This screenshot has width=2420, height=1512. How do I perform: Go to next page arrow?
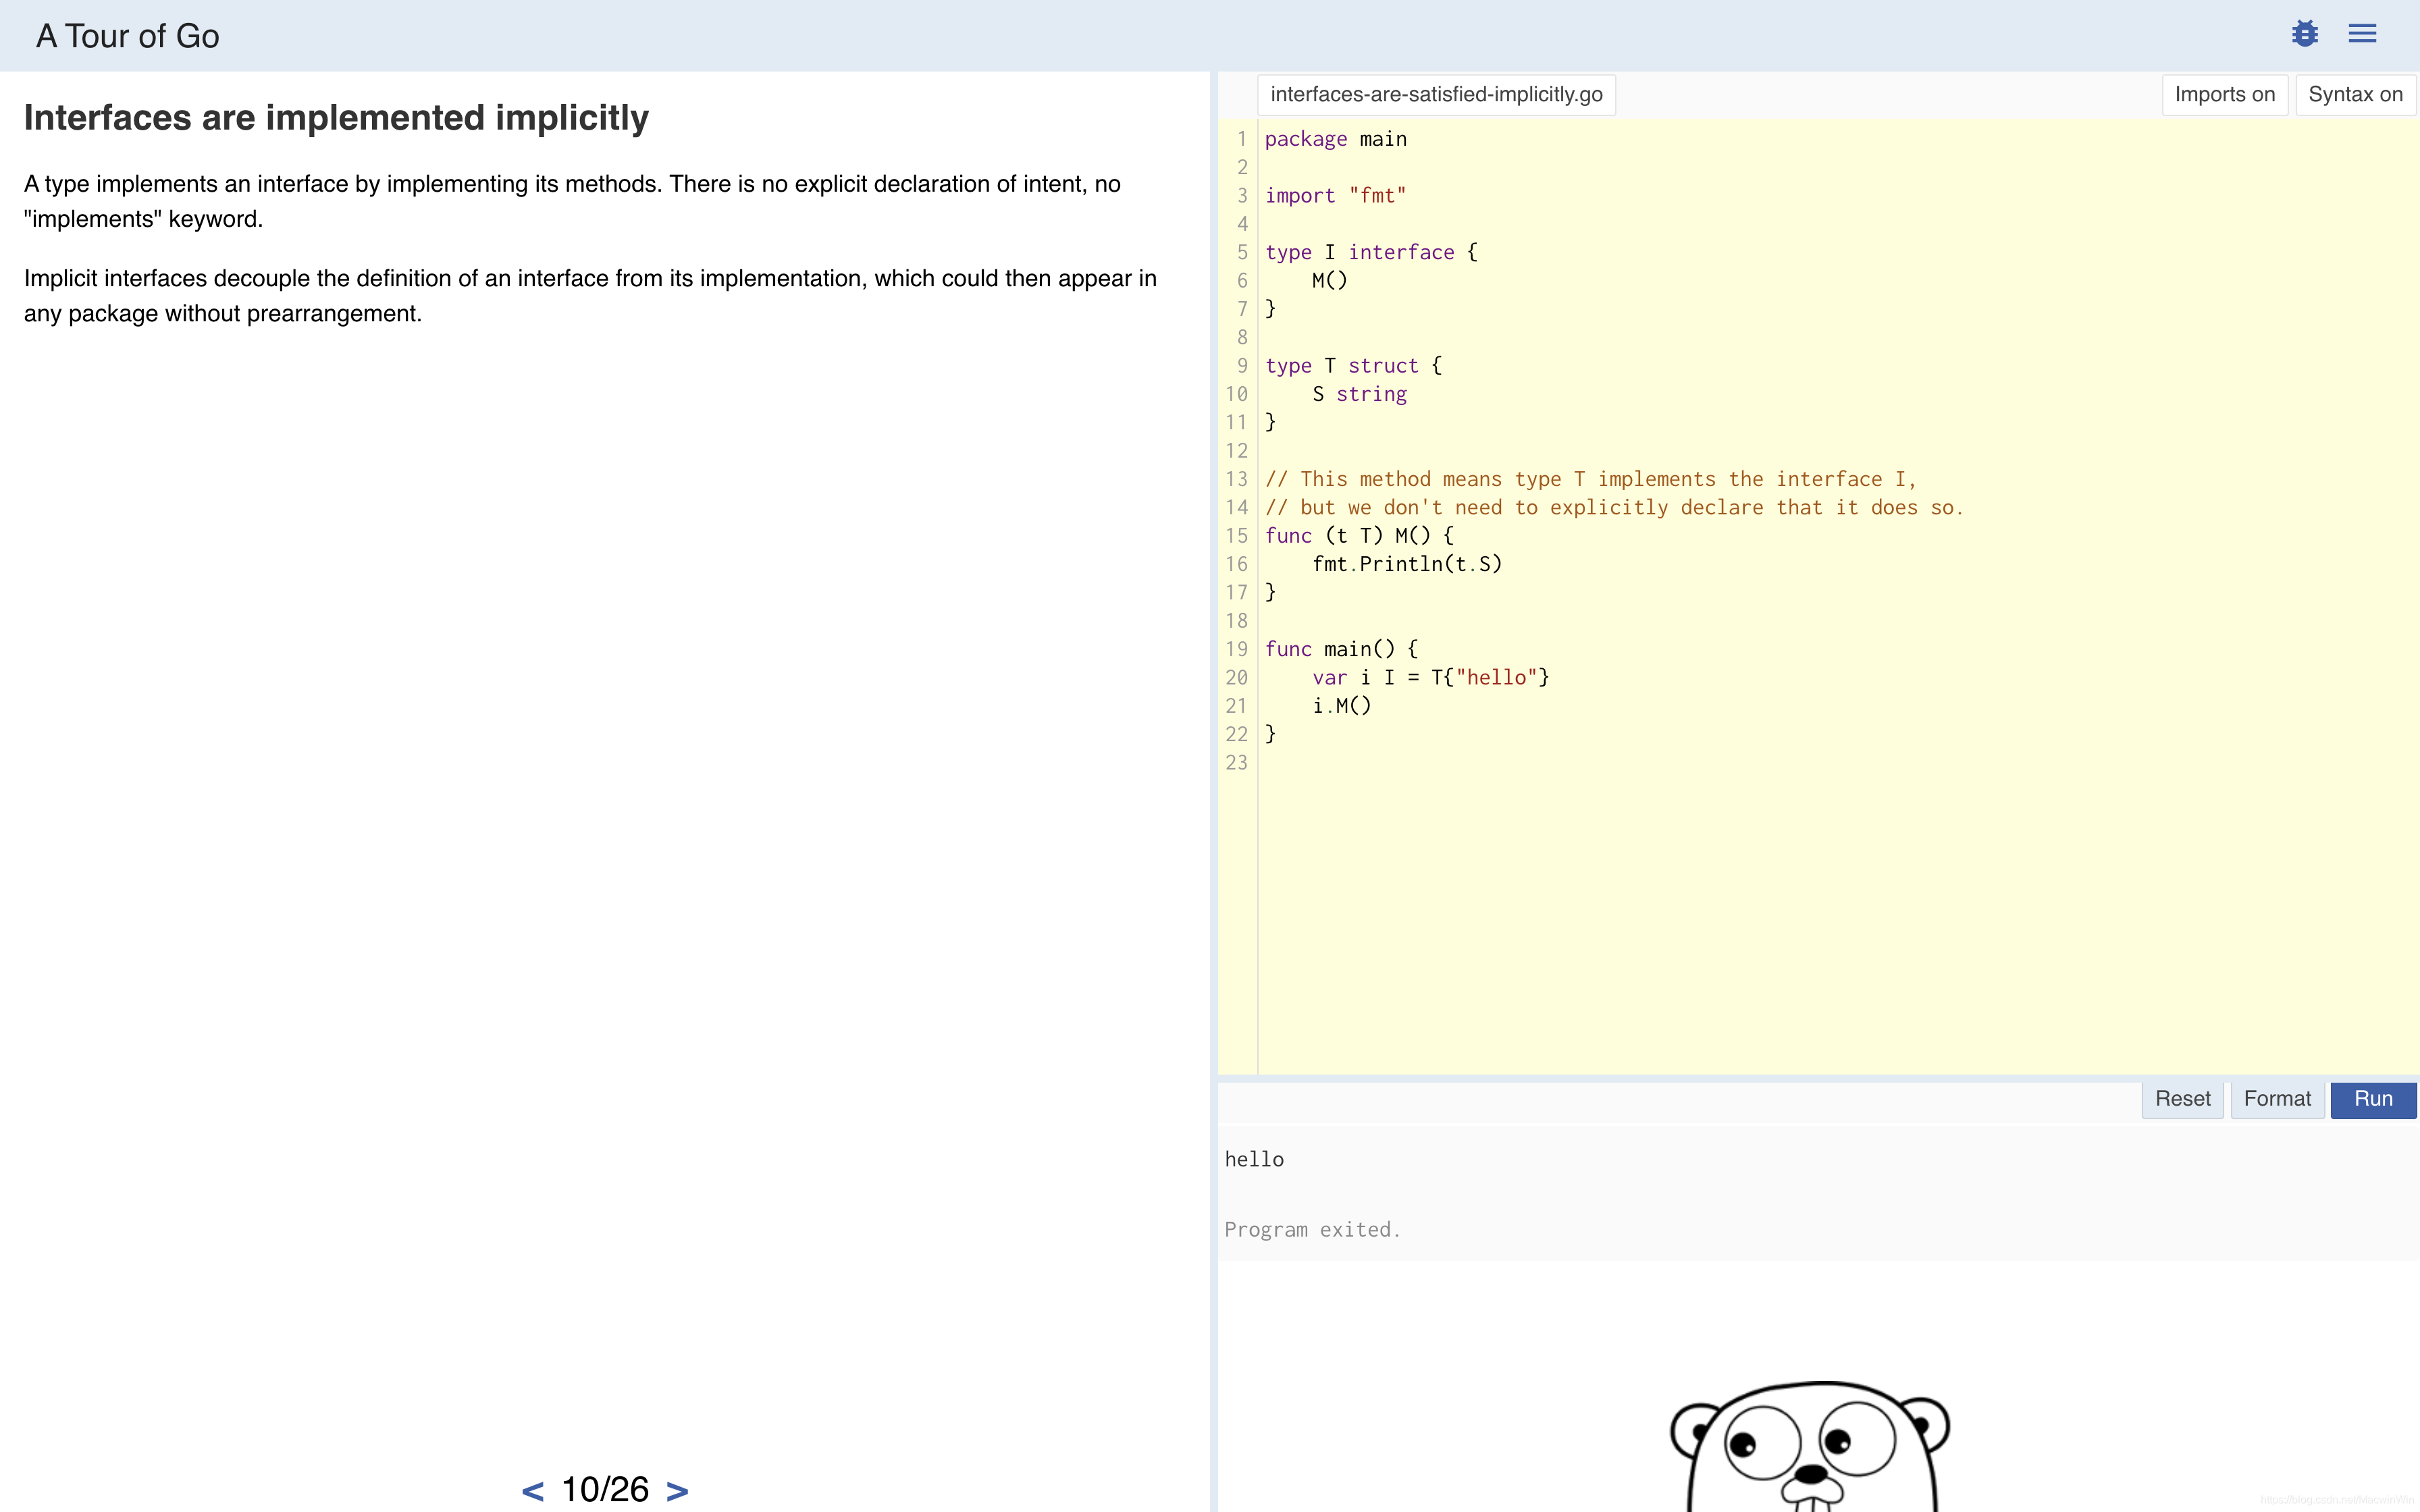pyautogui.click(x=677, y=1491)
